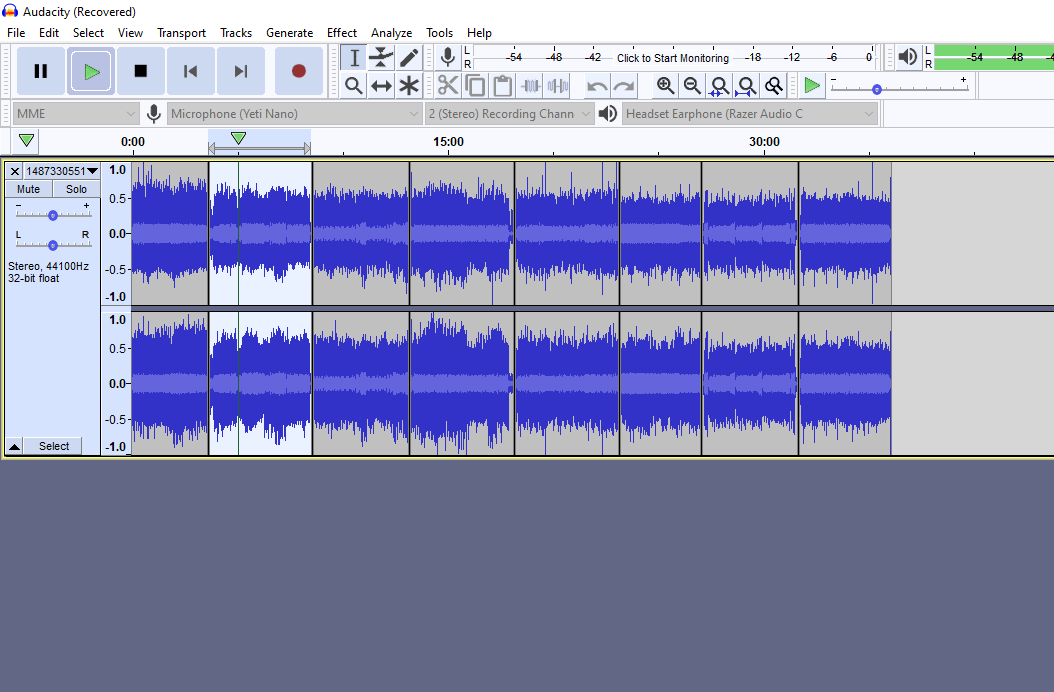This screenshot has height=692, width=1054.
Task: Open the File menu
Action: (16, 32)
